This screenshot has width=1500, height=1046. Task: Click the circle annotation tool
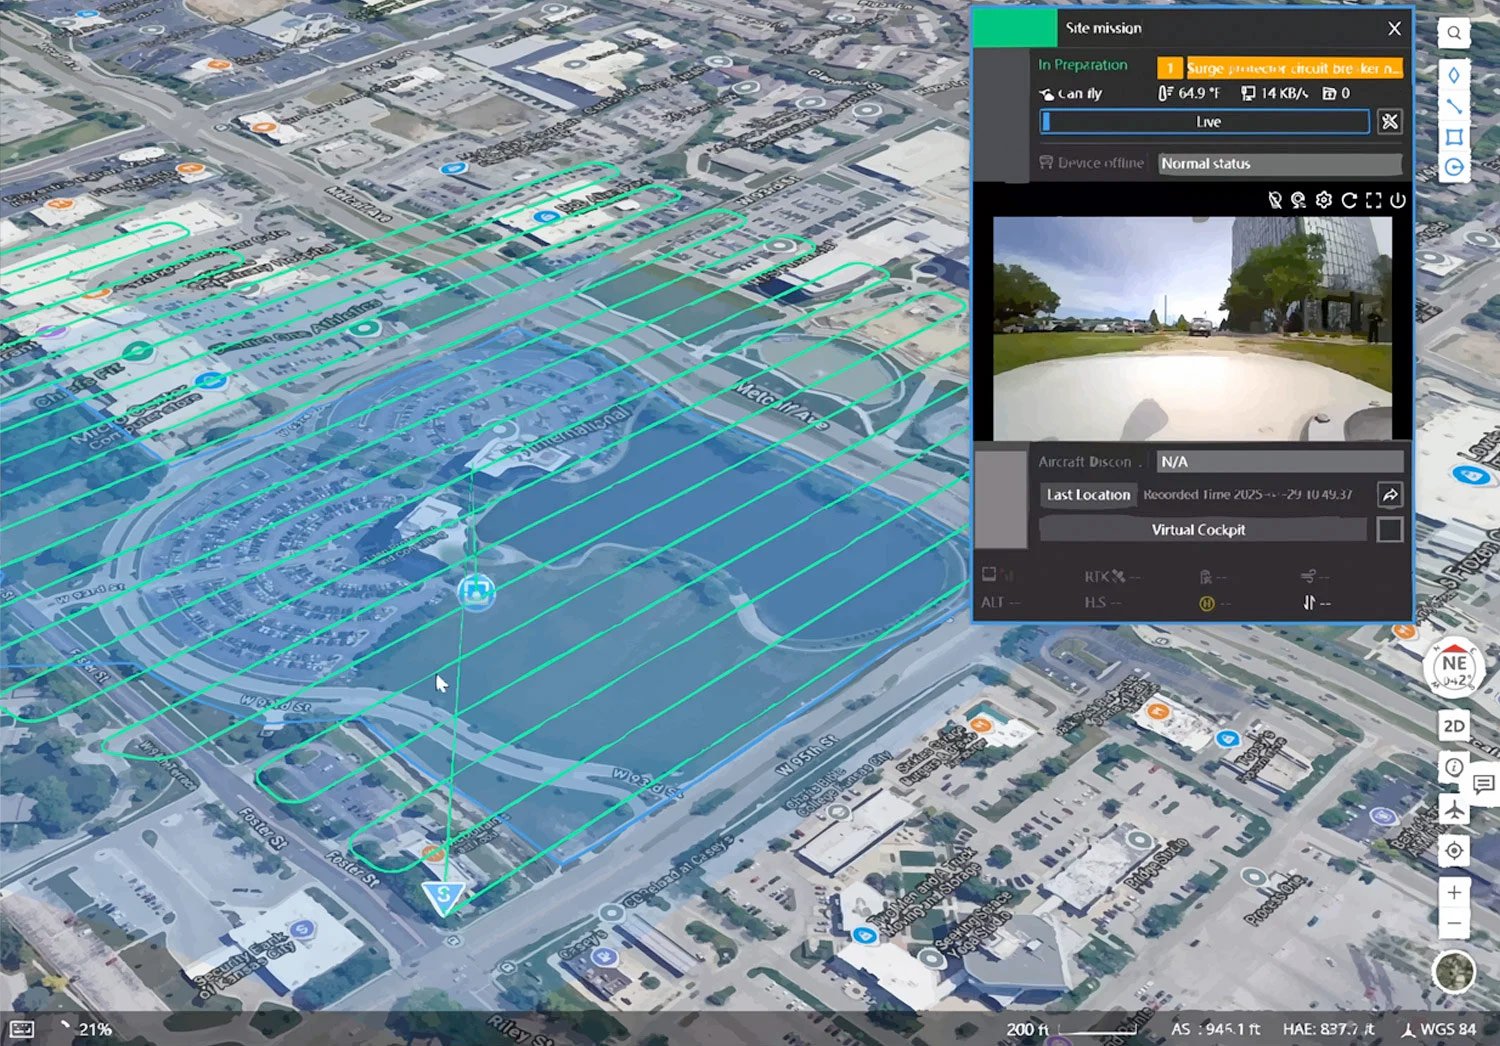point(1454,167)
